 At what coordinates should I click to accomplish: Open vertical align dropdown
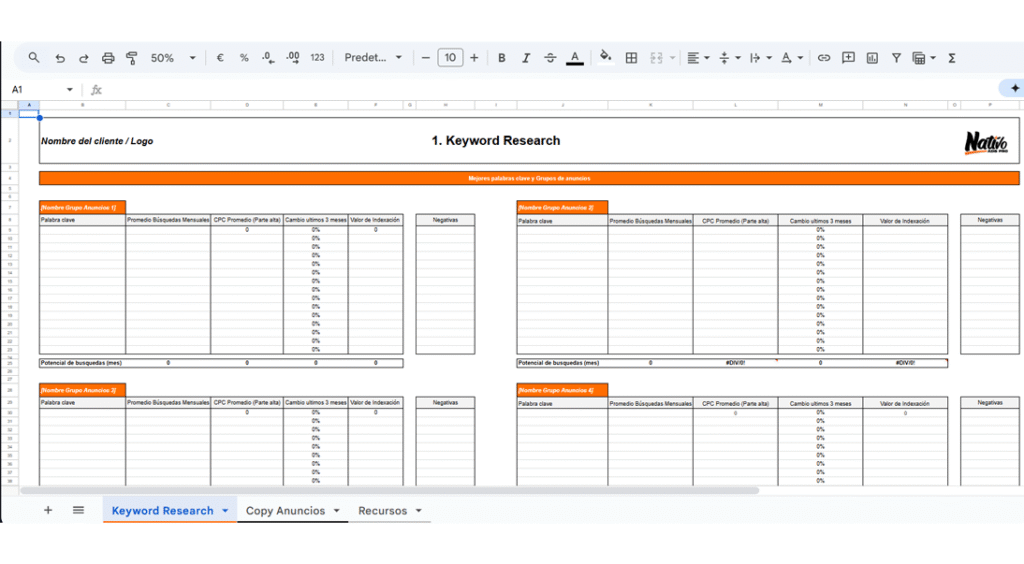coord(729,58)
